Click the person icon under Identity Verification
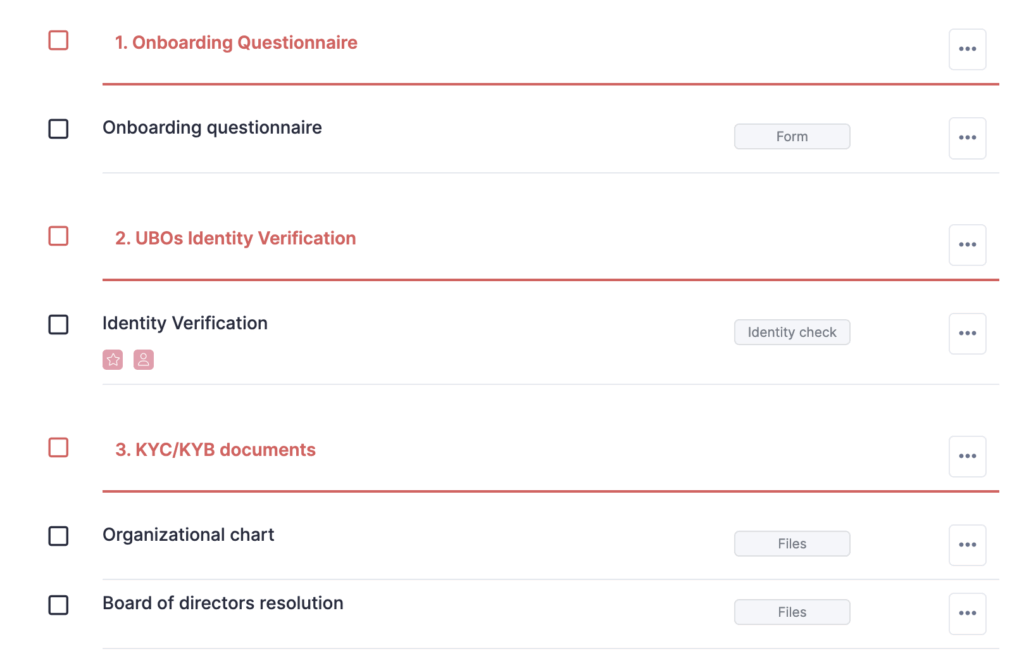 pyautogui.click(x=144, y=360)
